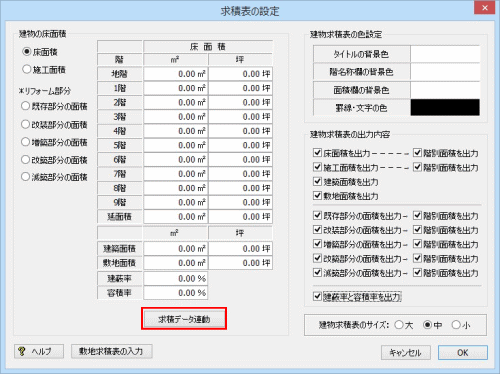Toggle 改装部分の面積を出力 checkbox
The image size is (500, 374).
(317, 229)
